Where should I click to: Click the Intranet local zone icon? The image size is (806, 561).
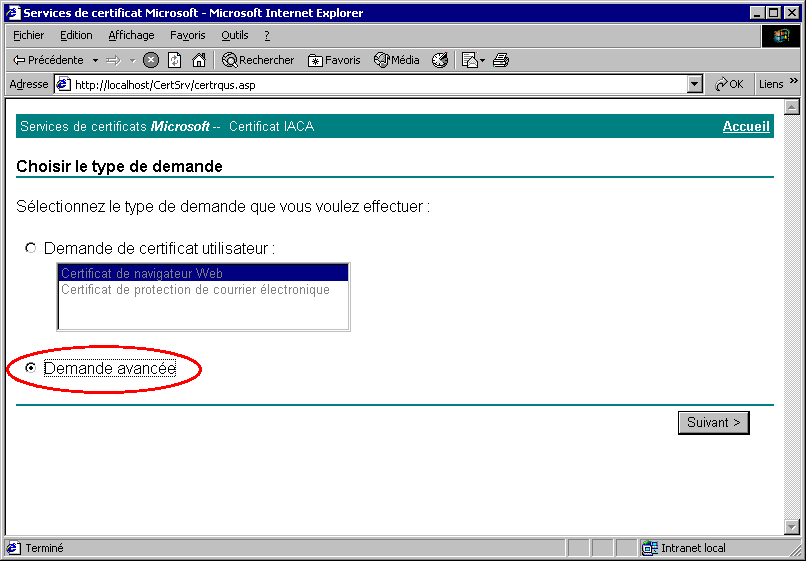(x=650, y=548)
